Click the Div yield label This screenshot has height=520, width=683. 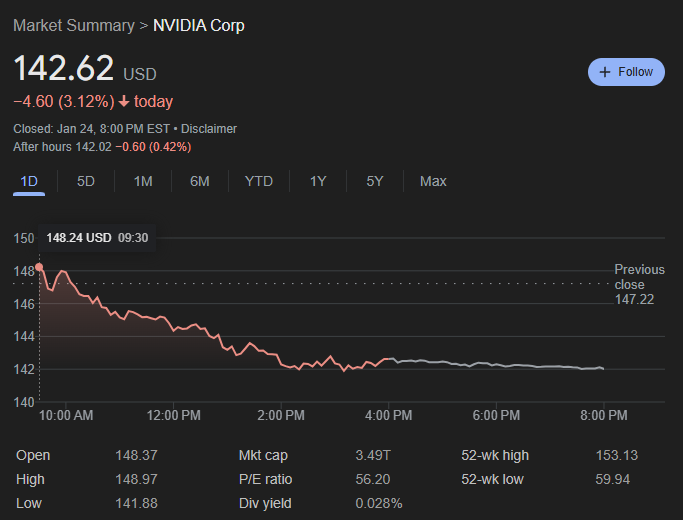coord(265,503)
